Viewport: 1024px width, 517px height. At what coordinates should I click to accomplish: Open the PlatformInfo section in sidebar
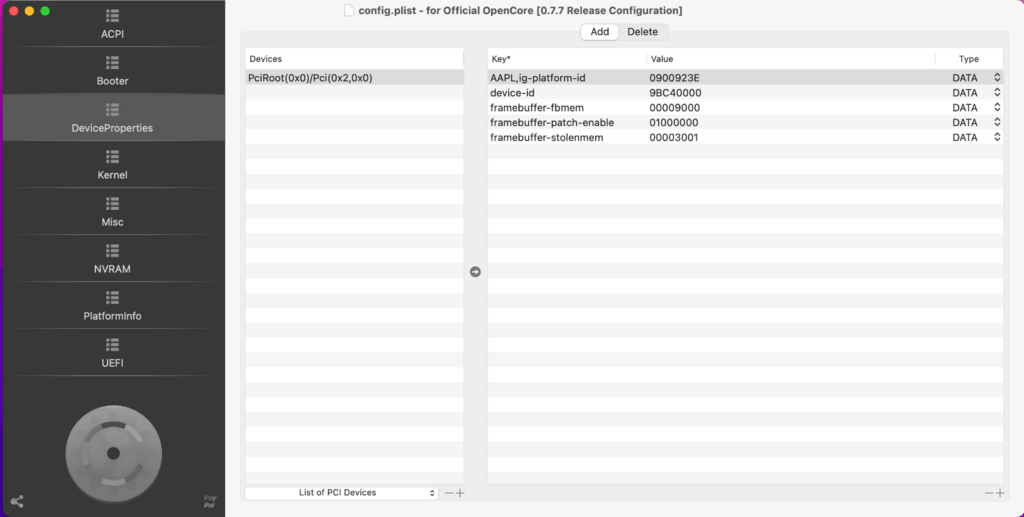tap(112, 306)
